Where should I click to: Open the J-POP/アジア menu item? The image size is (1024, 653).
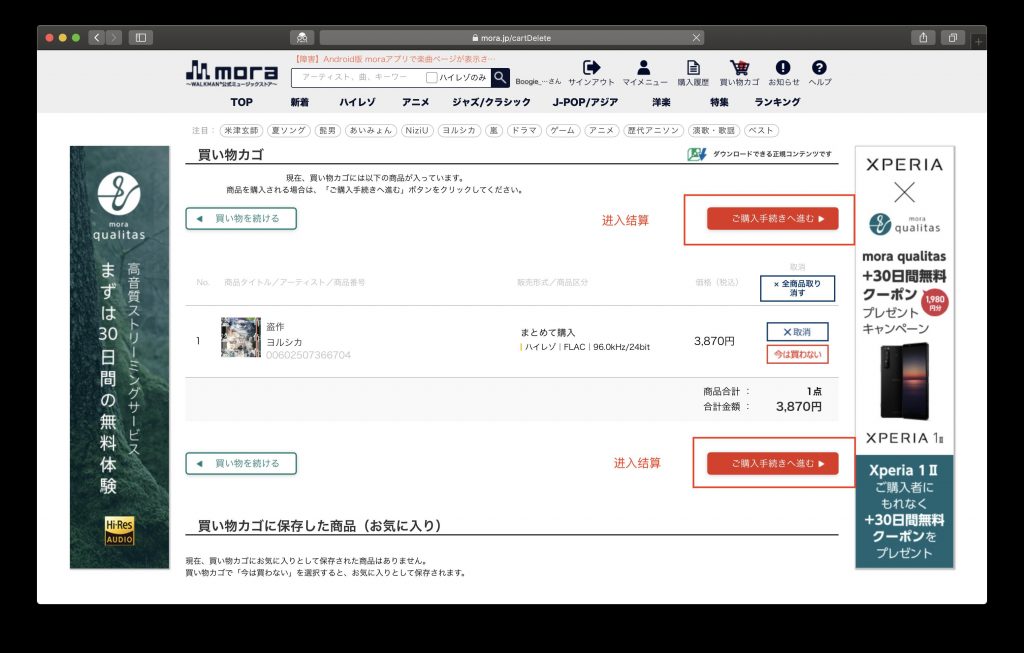(585, 102)
